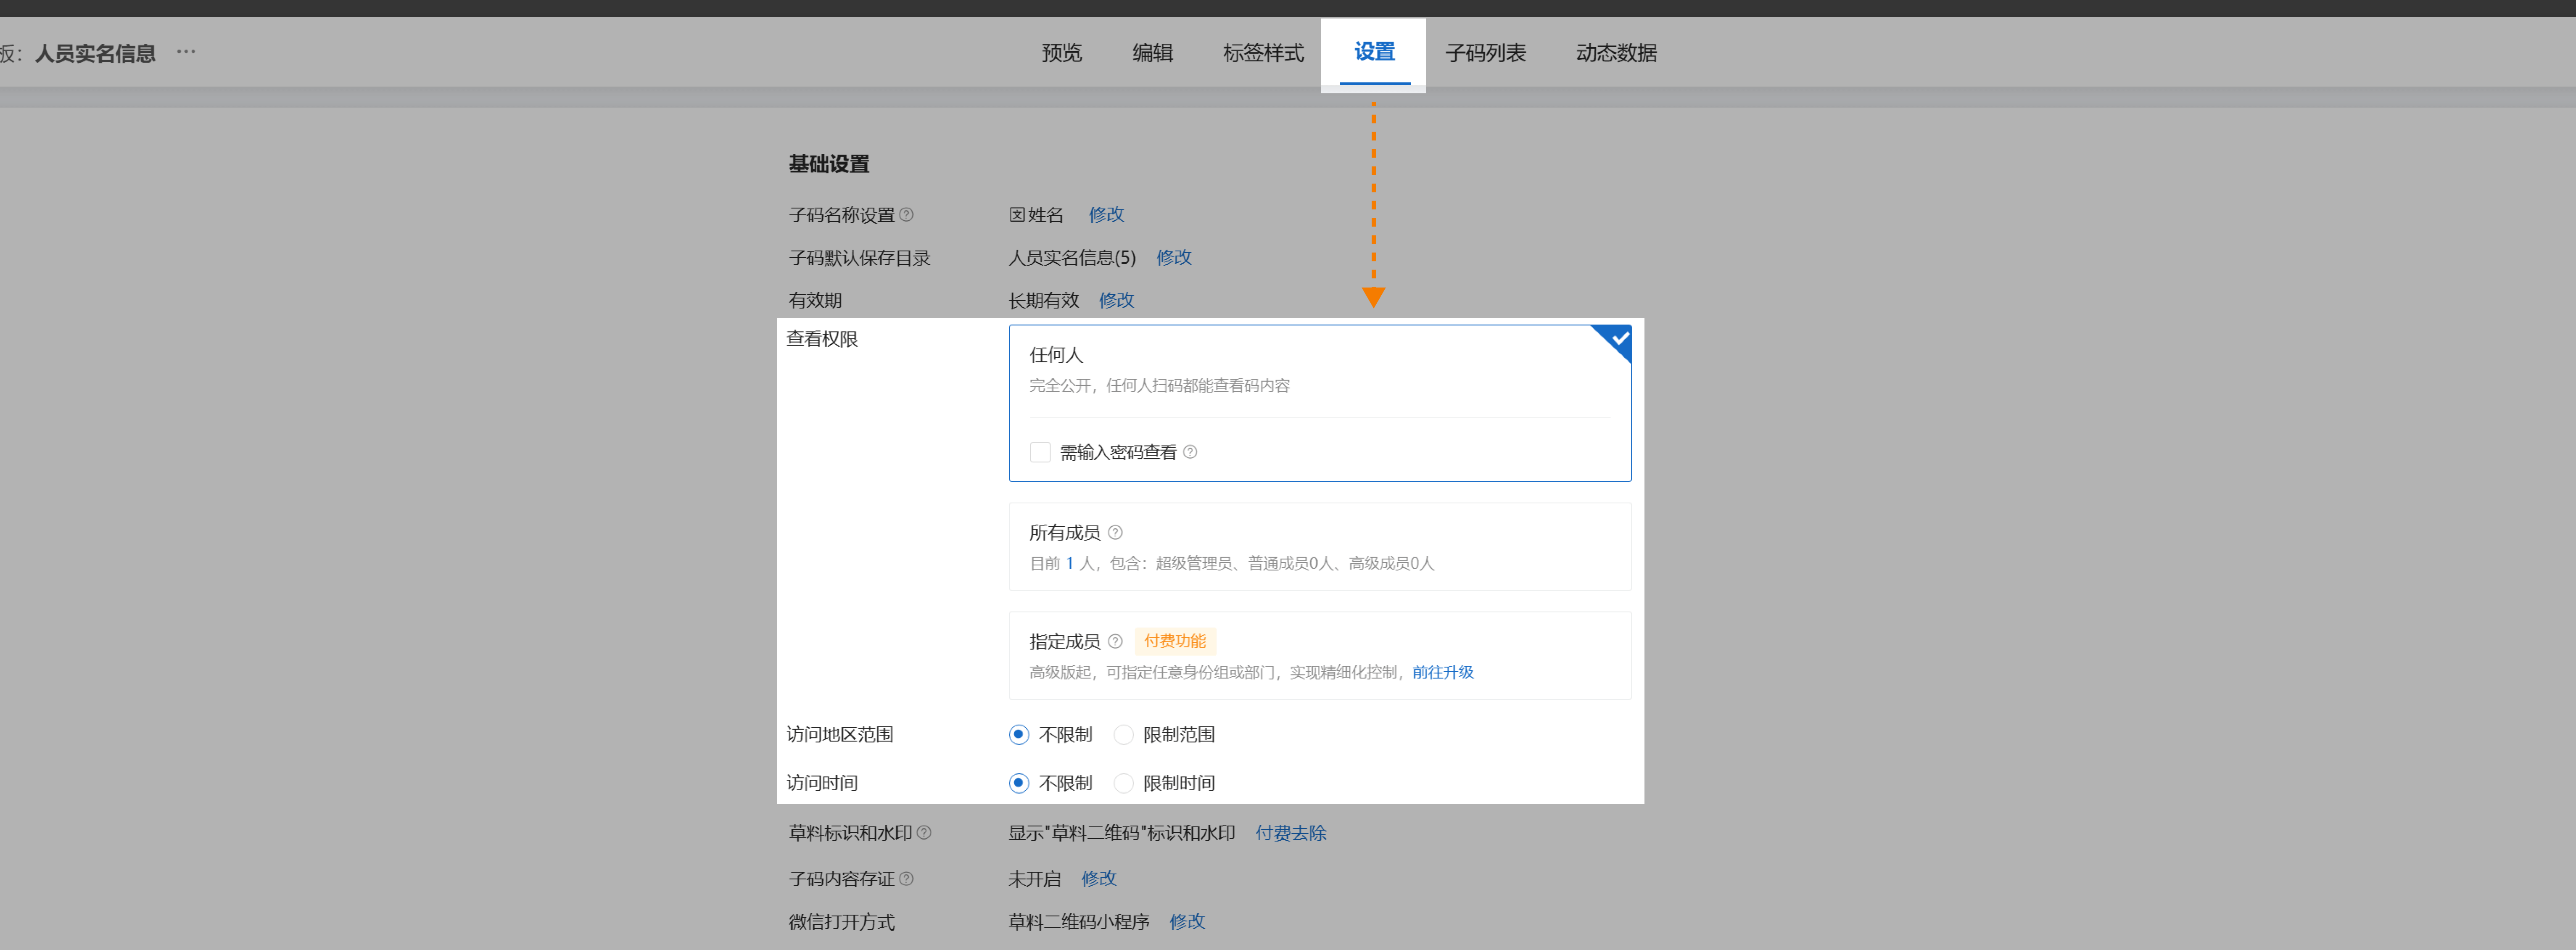This screenshot has width=2576, height=950.
Task: Click 修改 for 微信打开方式
Action: [1187, 921]
